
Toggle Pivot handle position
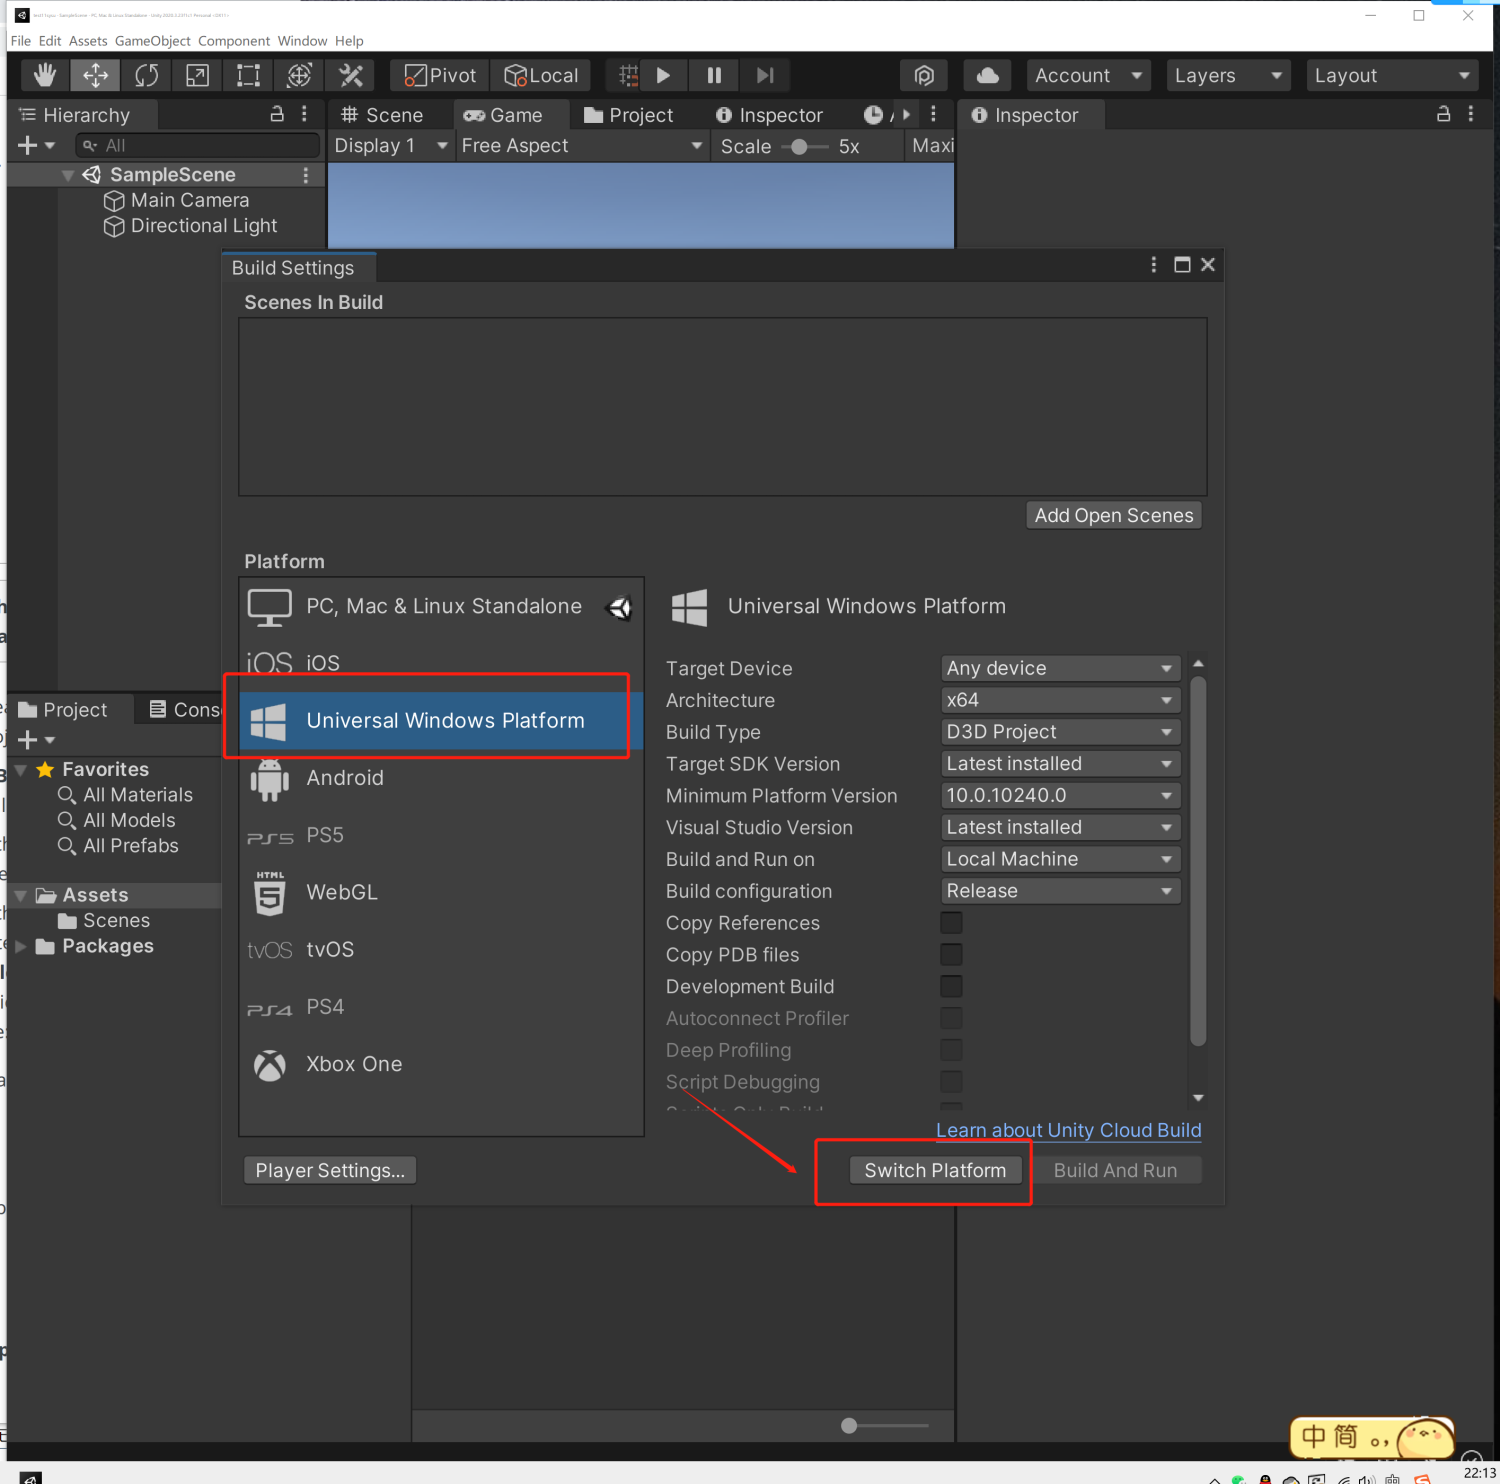440,75
